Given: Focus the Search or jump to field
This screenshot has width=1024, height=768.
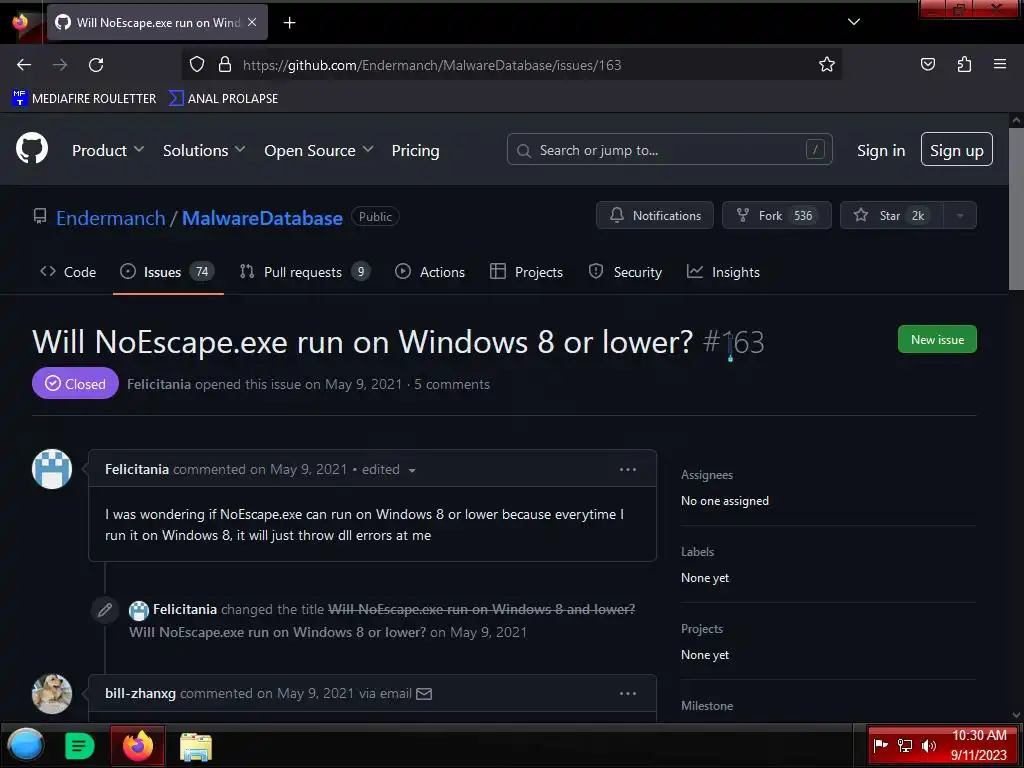Looking at the screenshot, I should pyautogui.click(x=669, y=150).
